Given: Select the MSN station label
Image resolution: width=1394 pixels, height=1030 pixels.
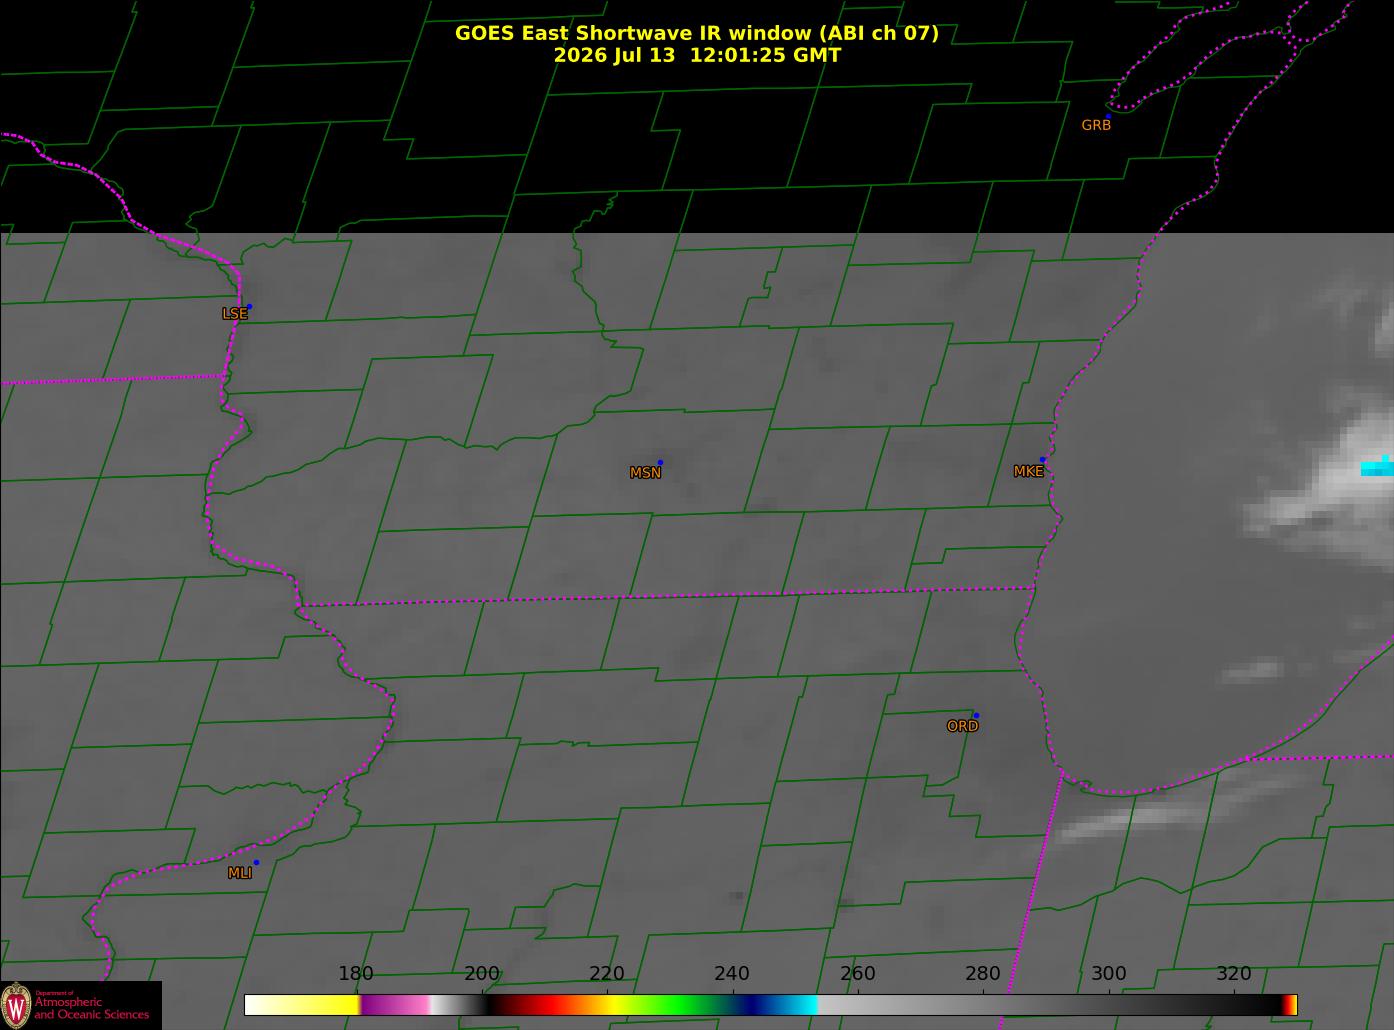Looking at the screenshot, I should pyautogui.click(x=645, y=473).
